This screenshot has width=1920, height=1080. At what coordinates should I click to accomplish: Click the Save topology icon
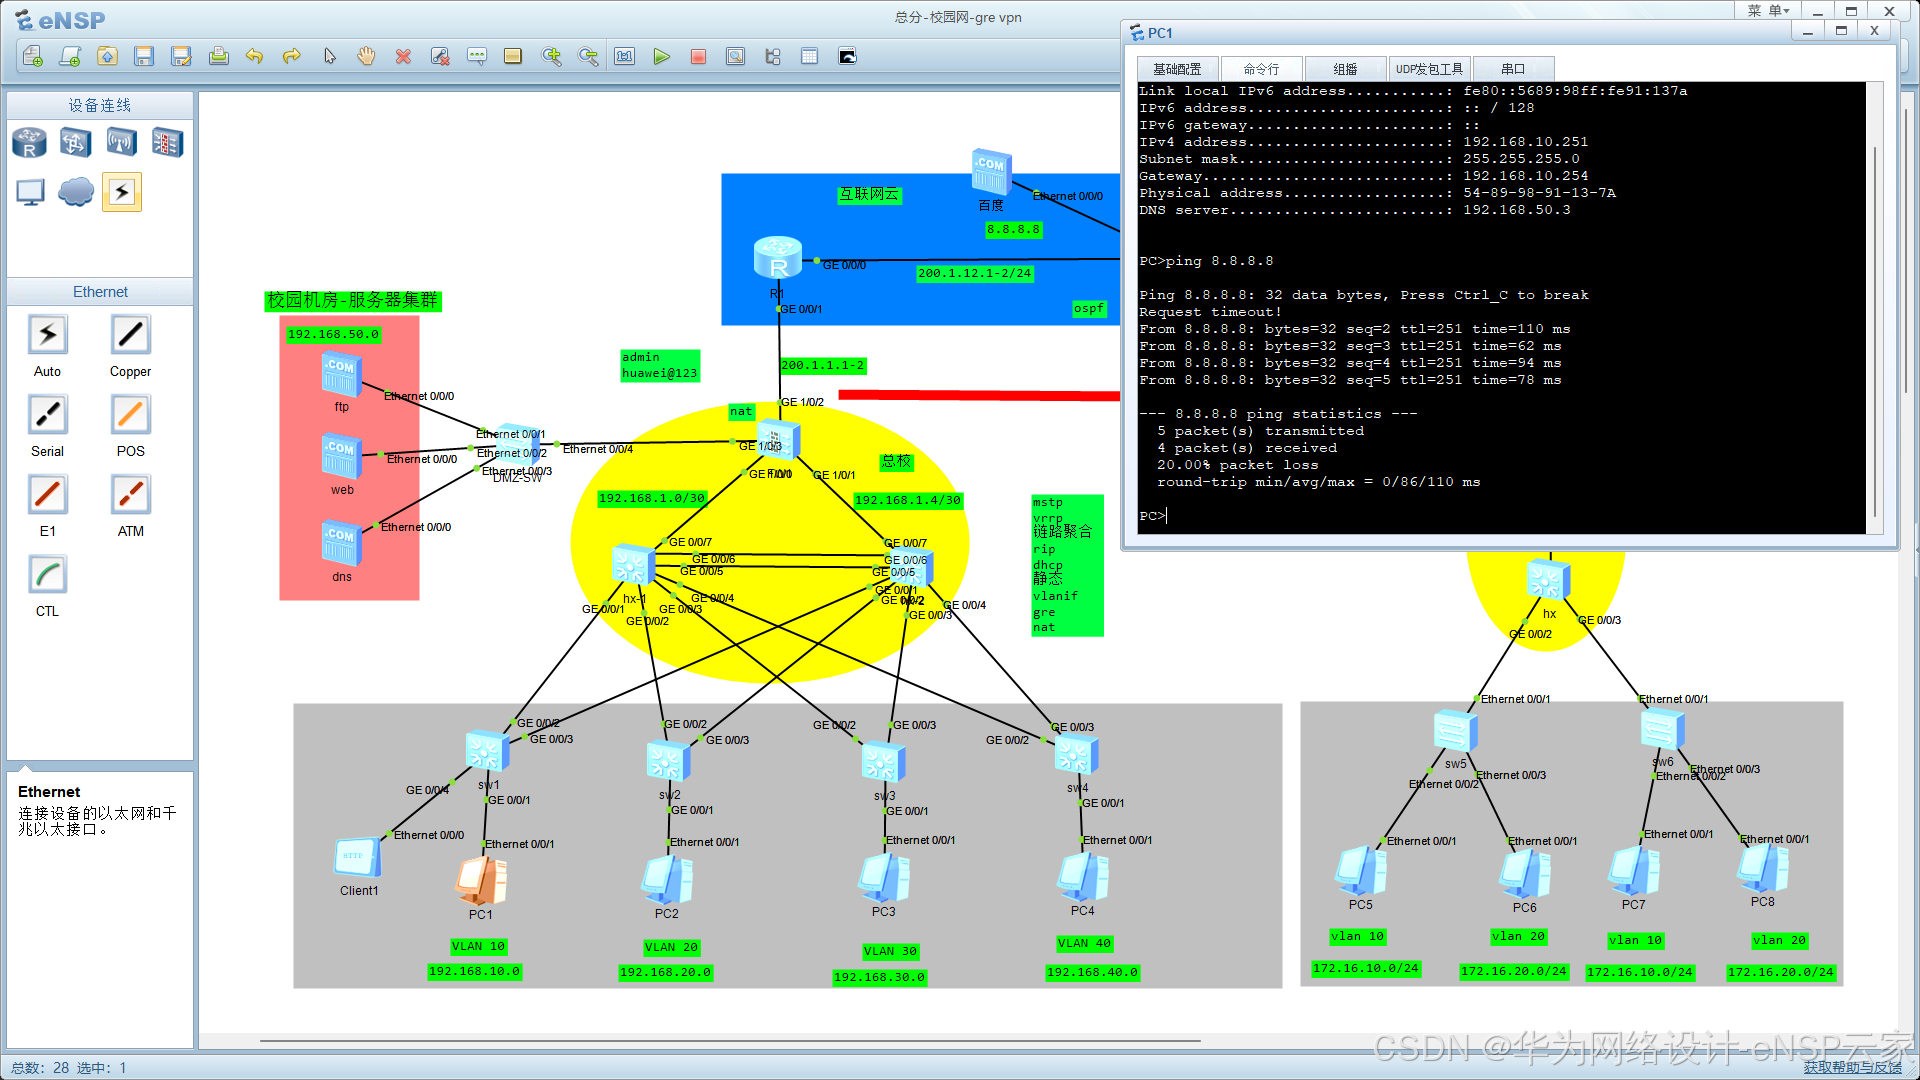pyautogui.click(x=144, y=57)
